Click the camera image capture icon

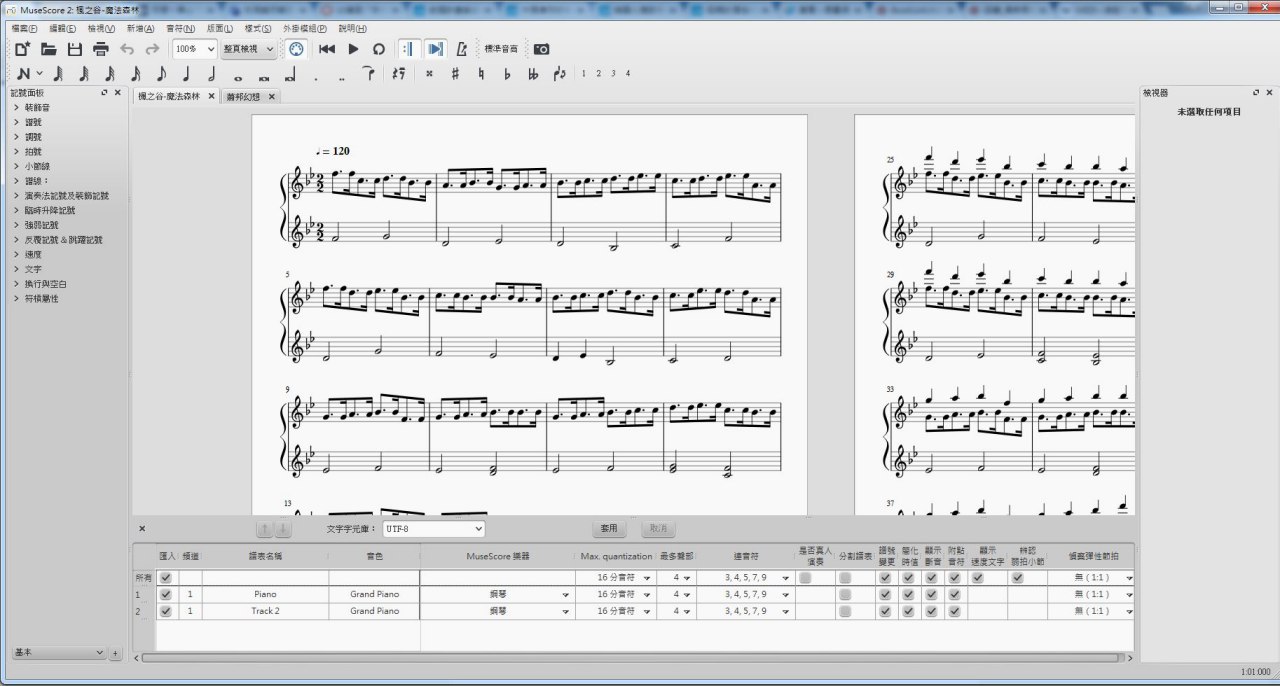541,49
